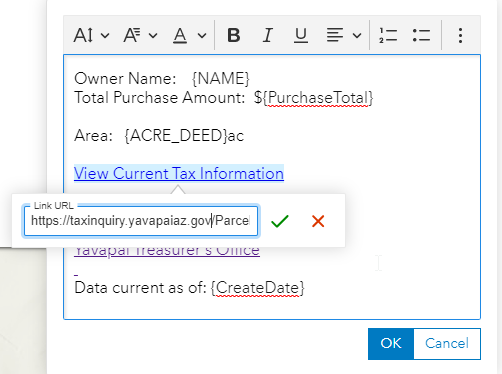
Task: Click OK to save the text
Action: coord(391,344)
